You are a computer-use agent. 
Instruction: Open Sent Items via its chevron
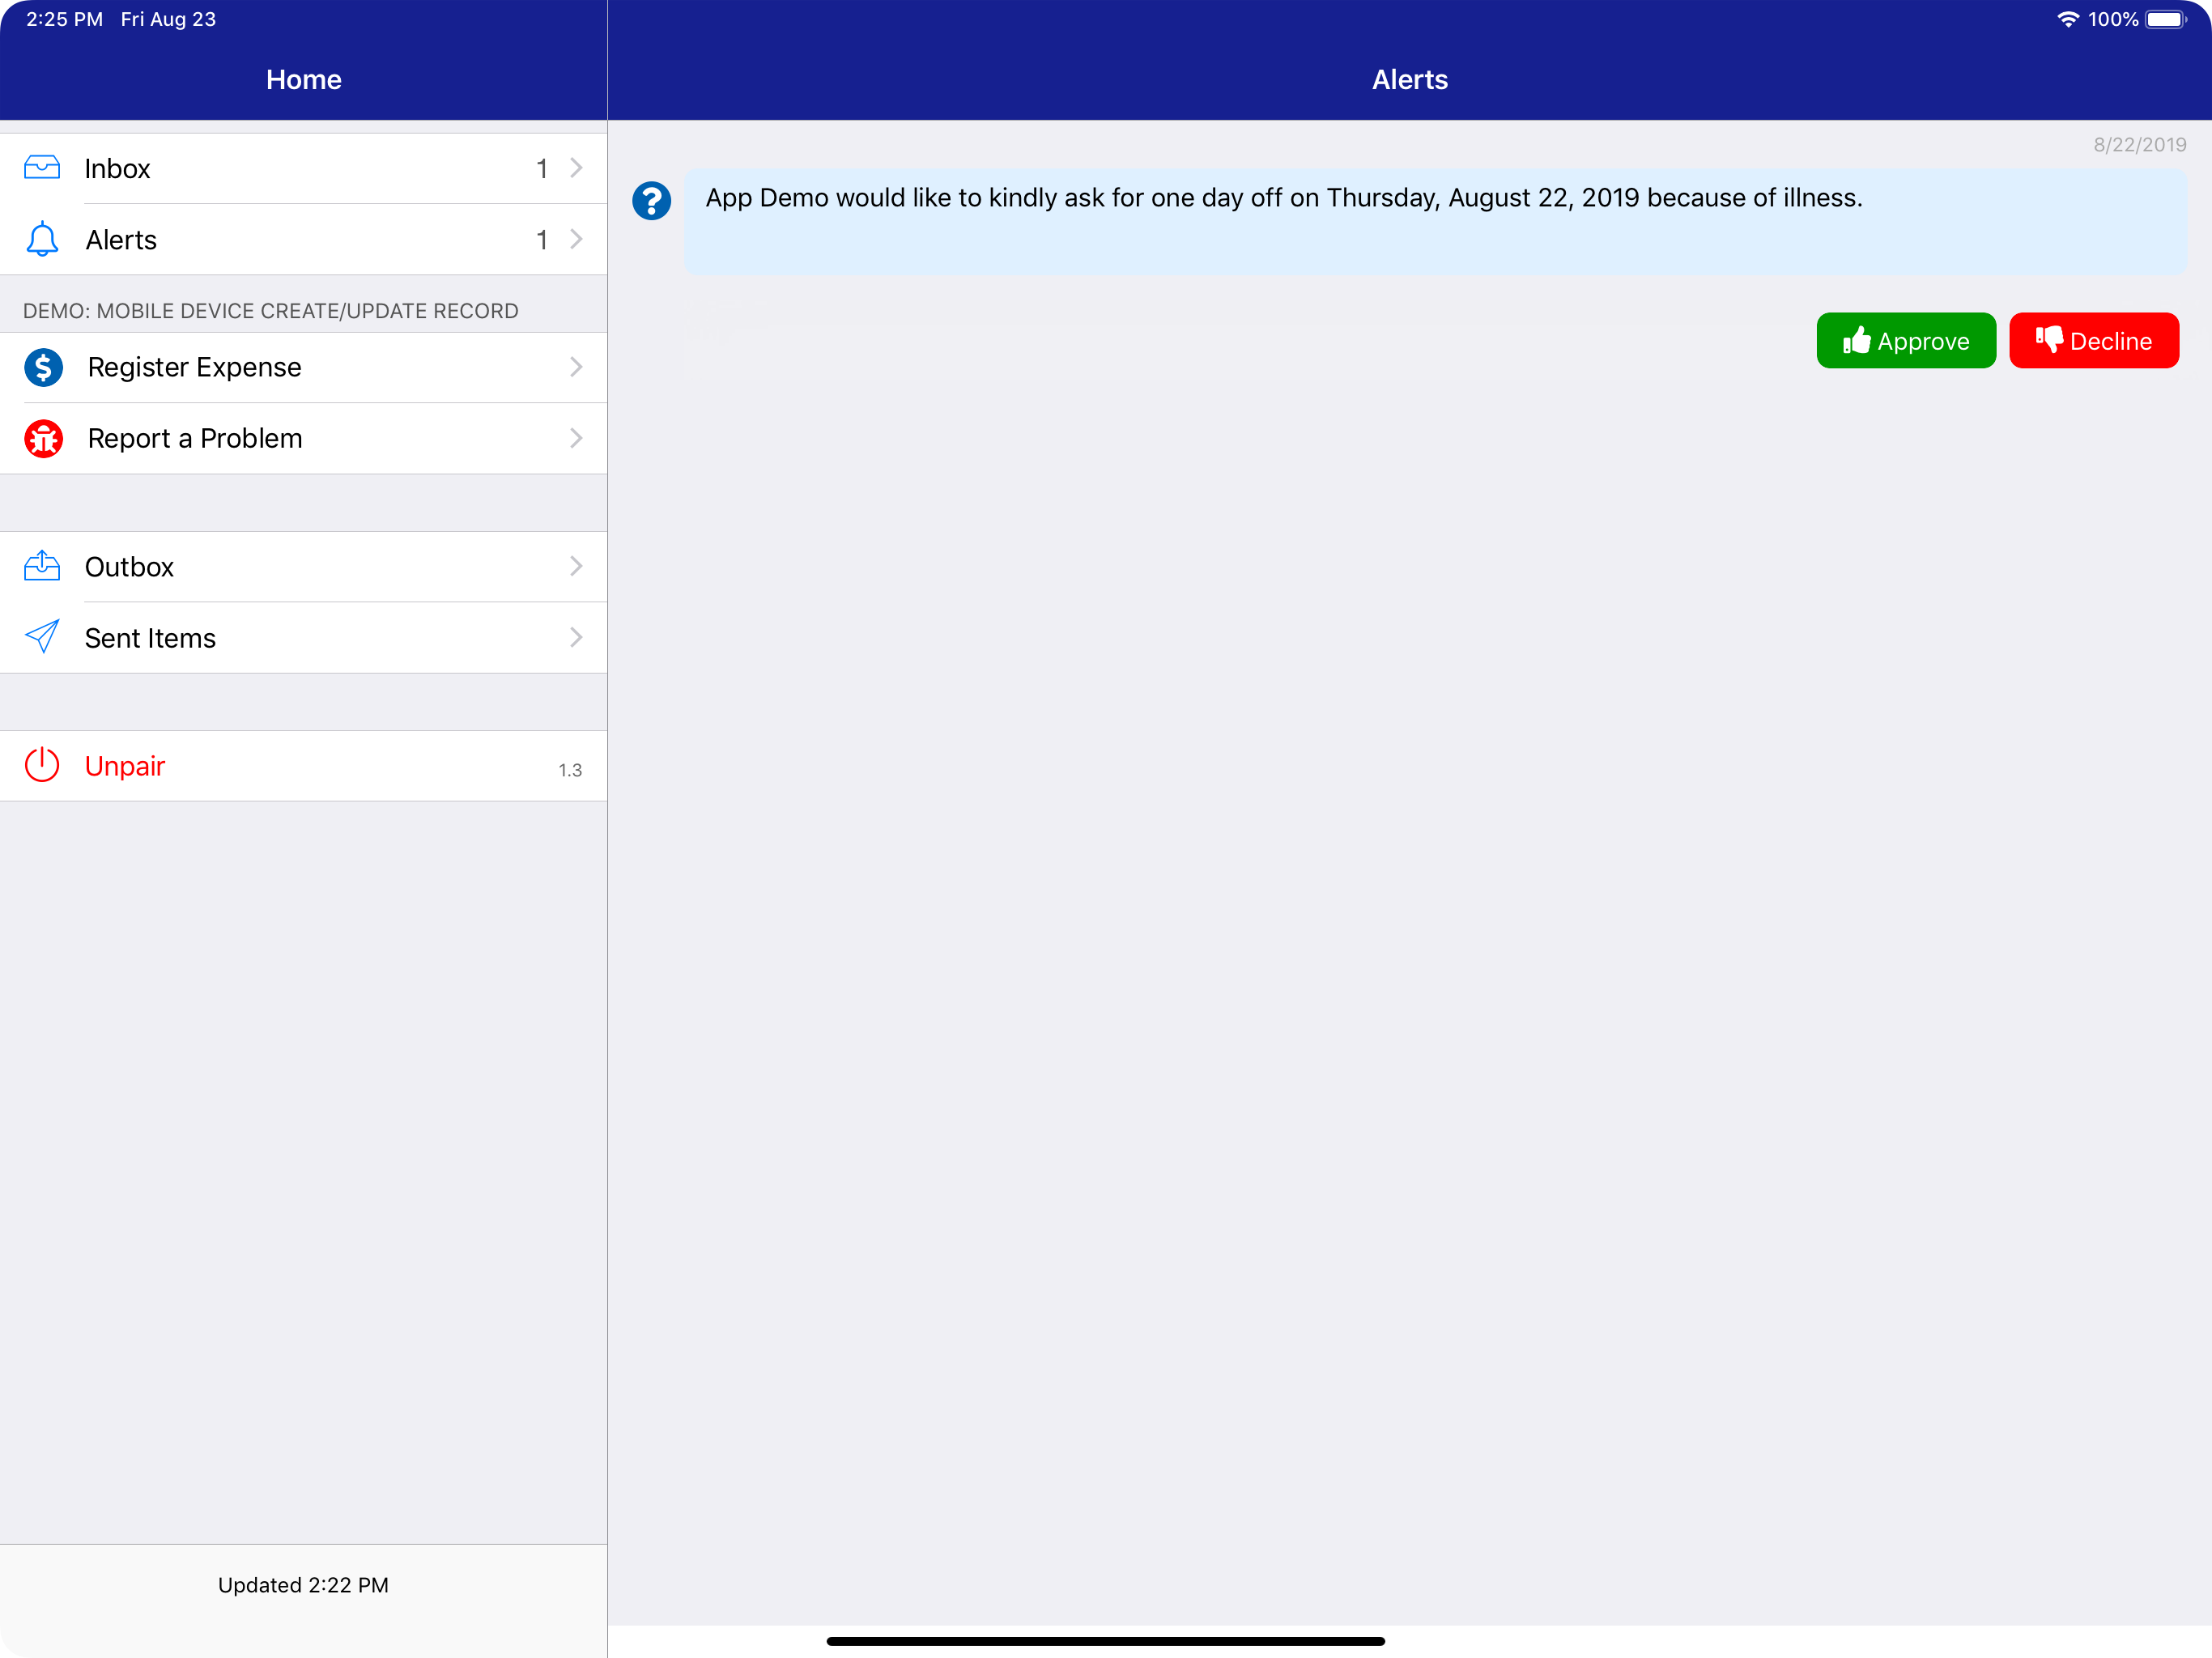click(576, 637)
